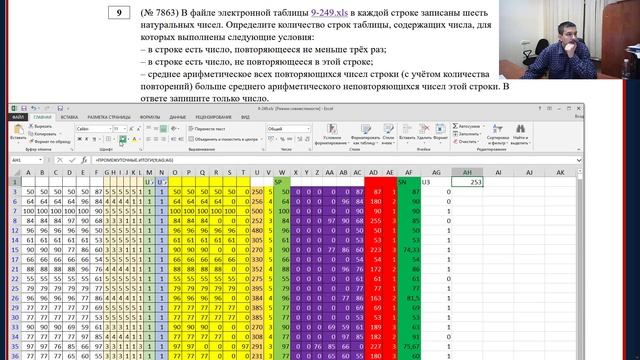Viewport: 640px width, 360px height.
Task: Toggle middle vertical alignment in ribbon
Action: (x=156, y=129)
